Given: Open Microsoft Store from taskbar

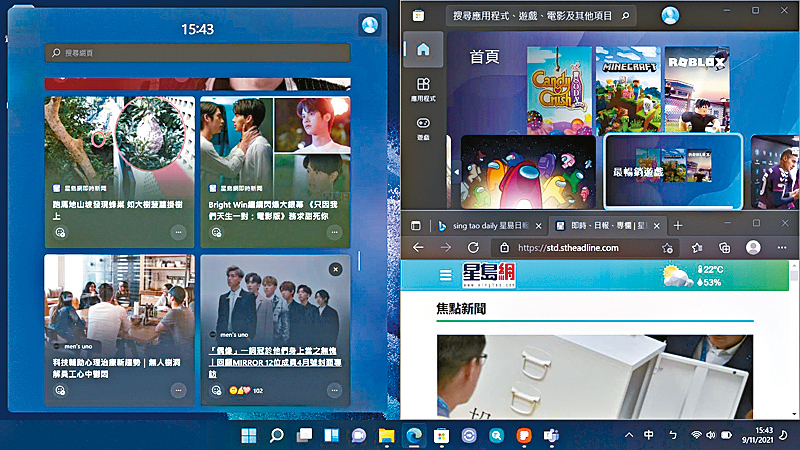Looking at the screenshot, I should coord(441,436).
